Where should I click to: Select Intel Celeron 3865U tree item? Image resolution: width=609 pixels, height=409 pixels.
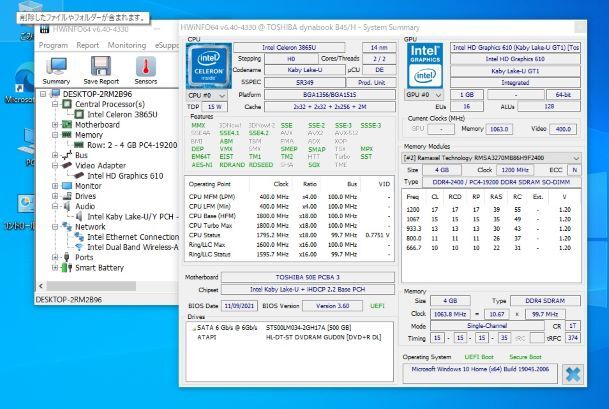click(x=122, y=114)
